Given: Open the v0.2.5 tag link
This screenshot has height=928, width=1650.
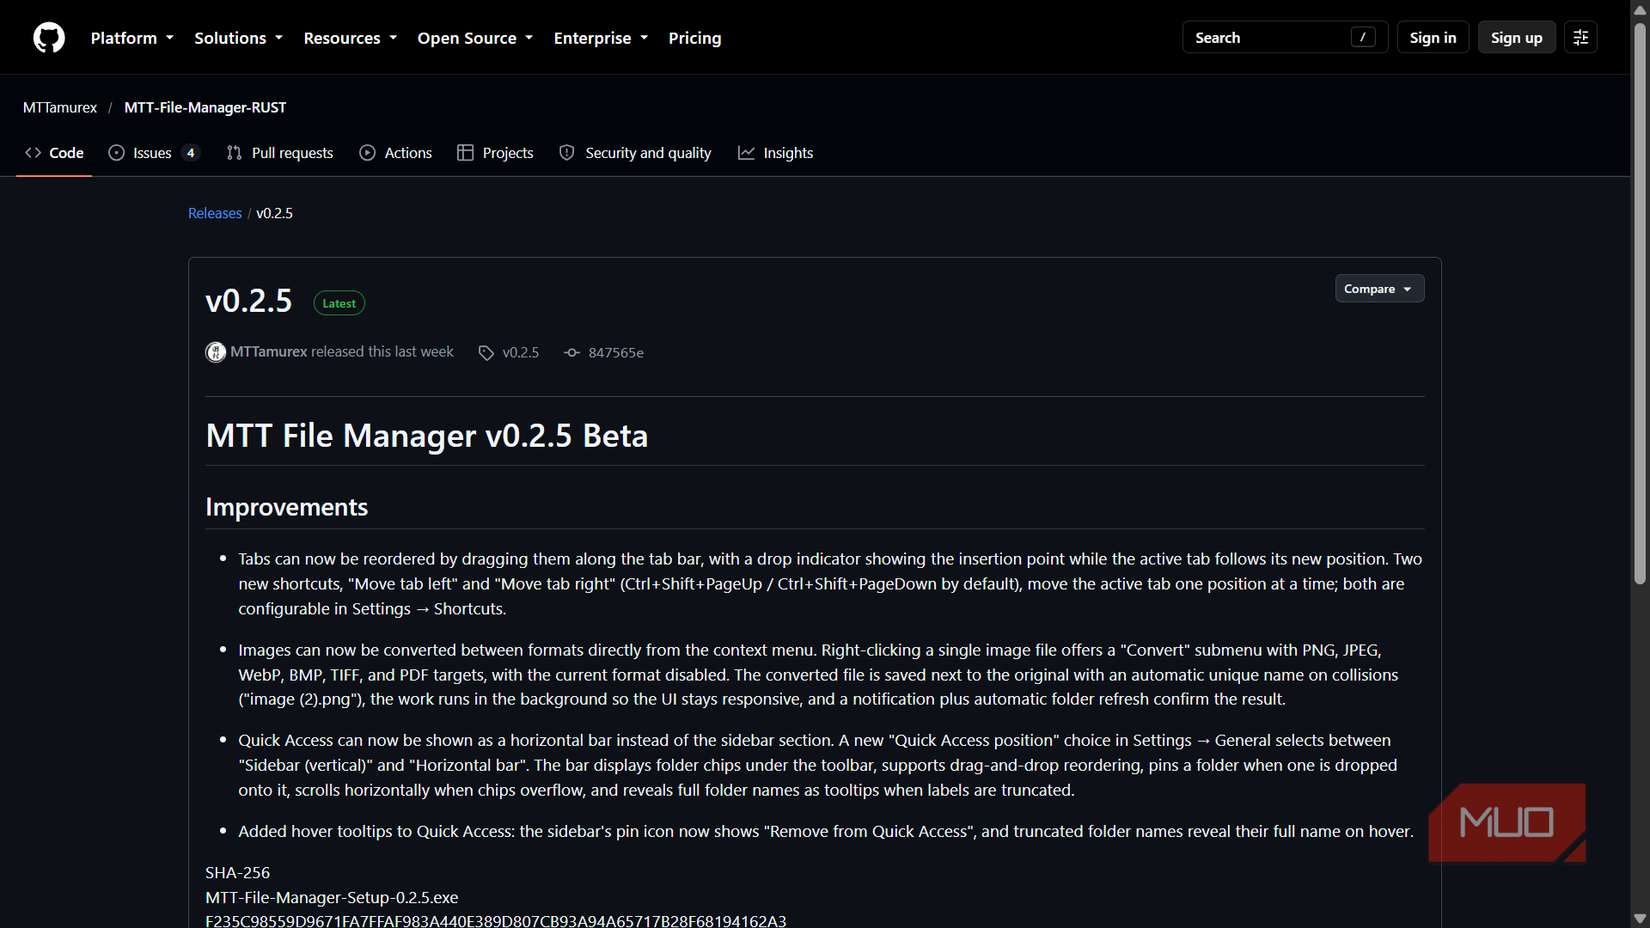Looking at the screenshot, I should [520, 353].
